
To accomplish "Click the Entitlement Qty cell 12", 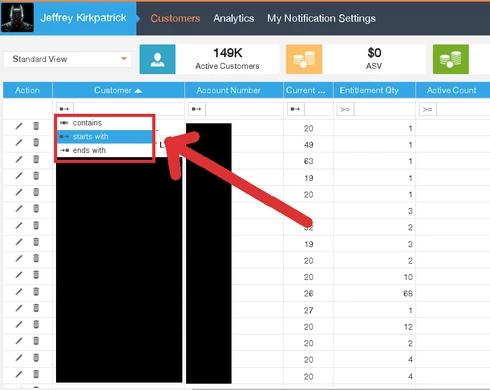I will [x=408, y=327].
